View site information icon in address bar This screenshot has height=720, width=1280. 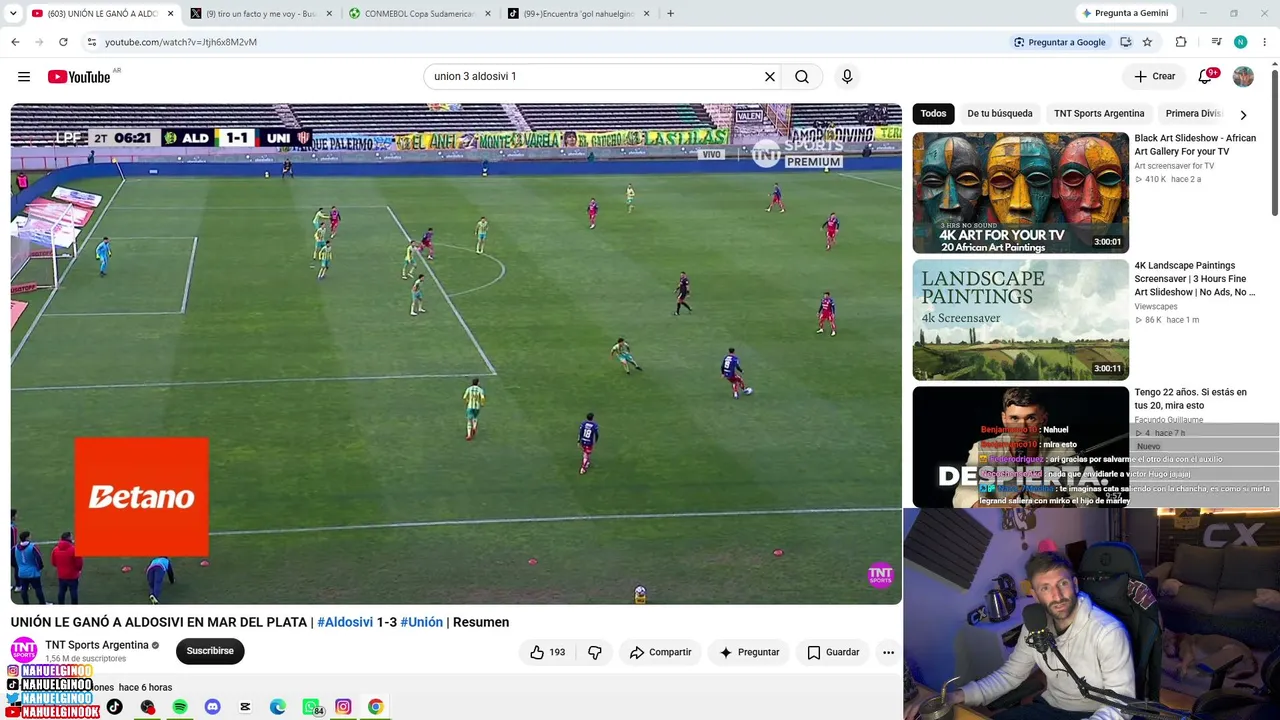(x=91, y=42)
